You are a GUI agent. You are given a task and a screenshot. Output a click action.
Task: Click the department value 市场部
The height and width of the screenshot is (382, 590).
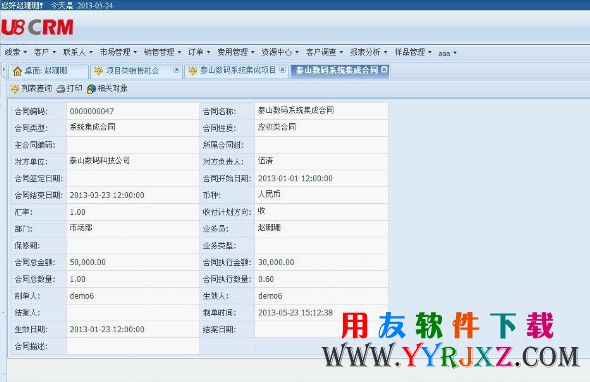[x=81, y=228]
